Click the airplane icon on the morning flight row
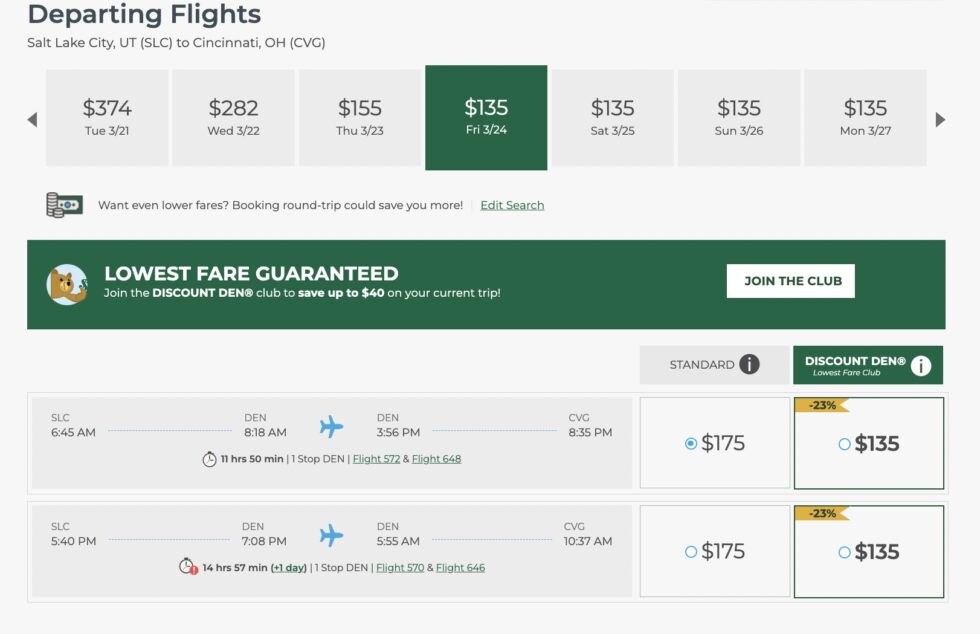 pos(330,424)
